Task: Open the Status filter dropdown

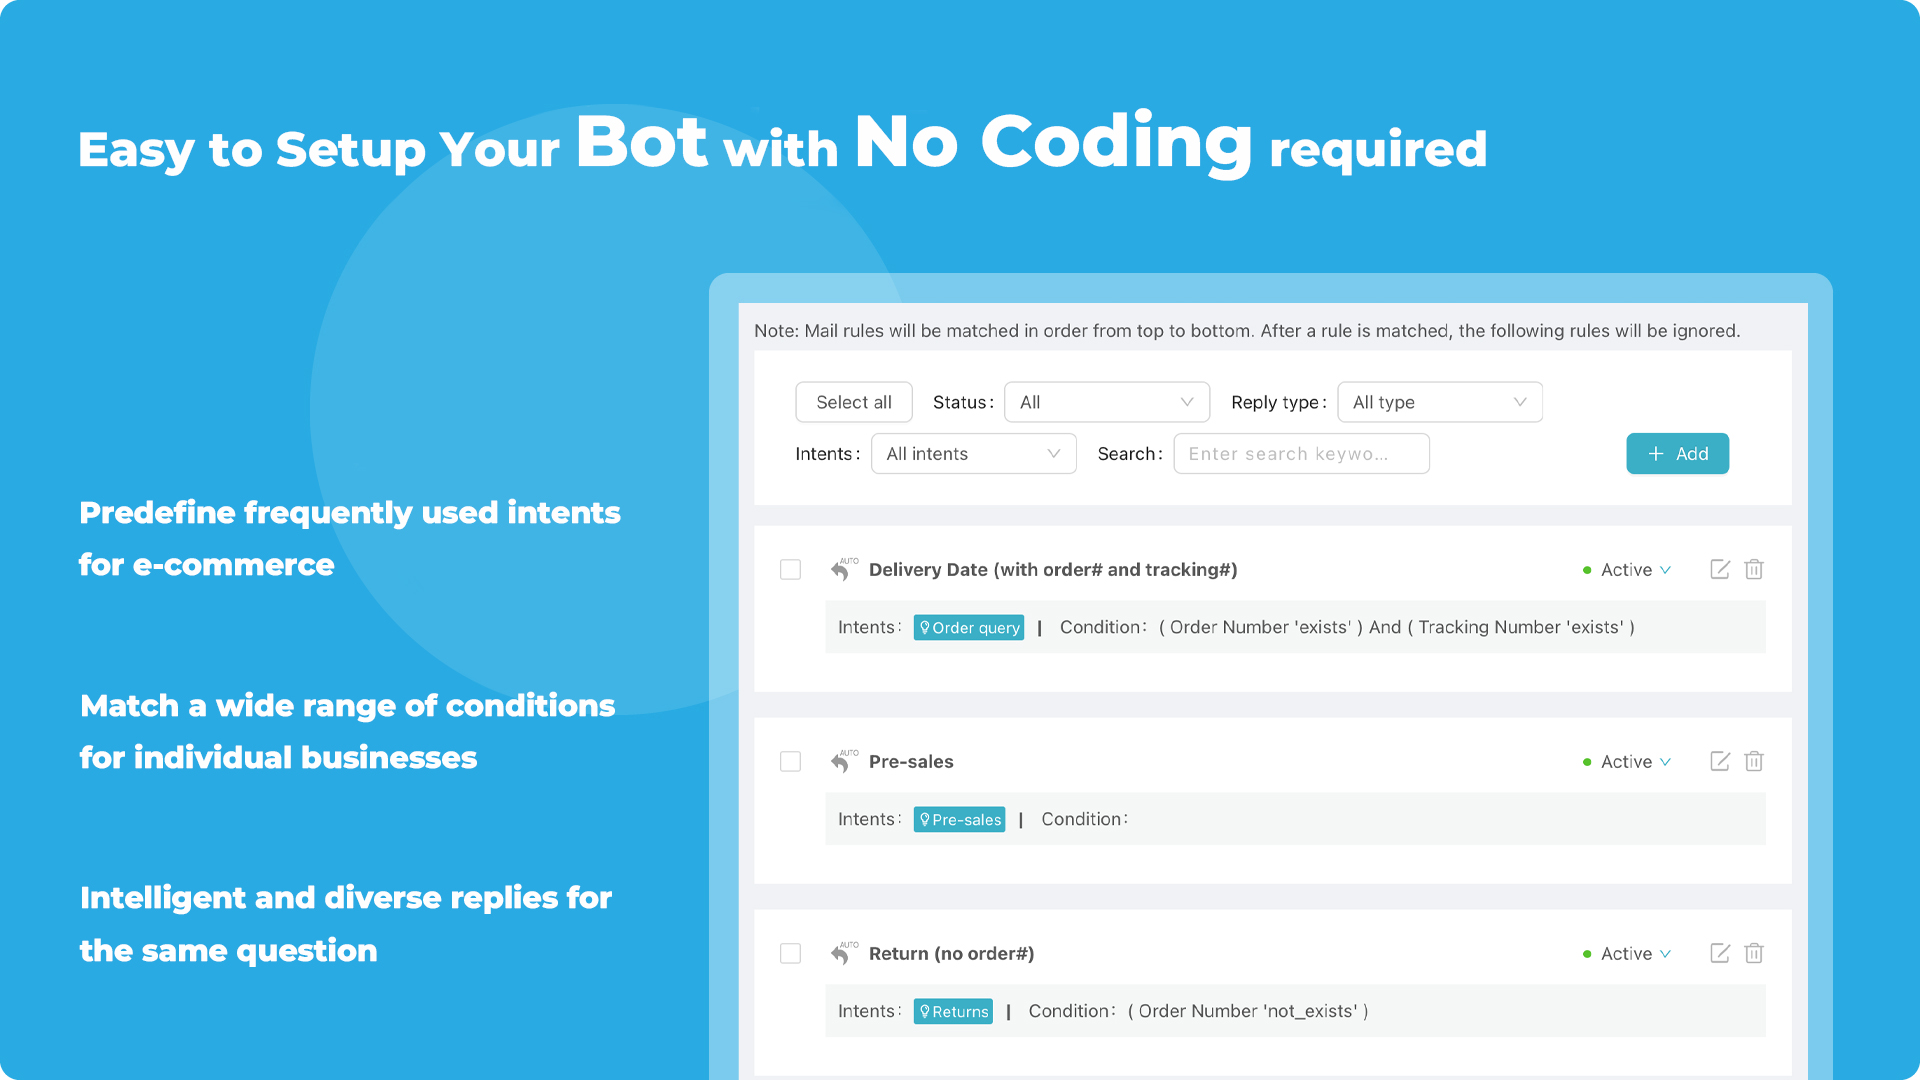Action: [1106, 402]
